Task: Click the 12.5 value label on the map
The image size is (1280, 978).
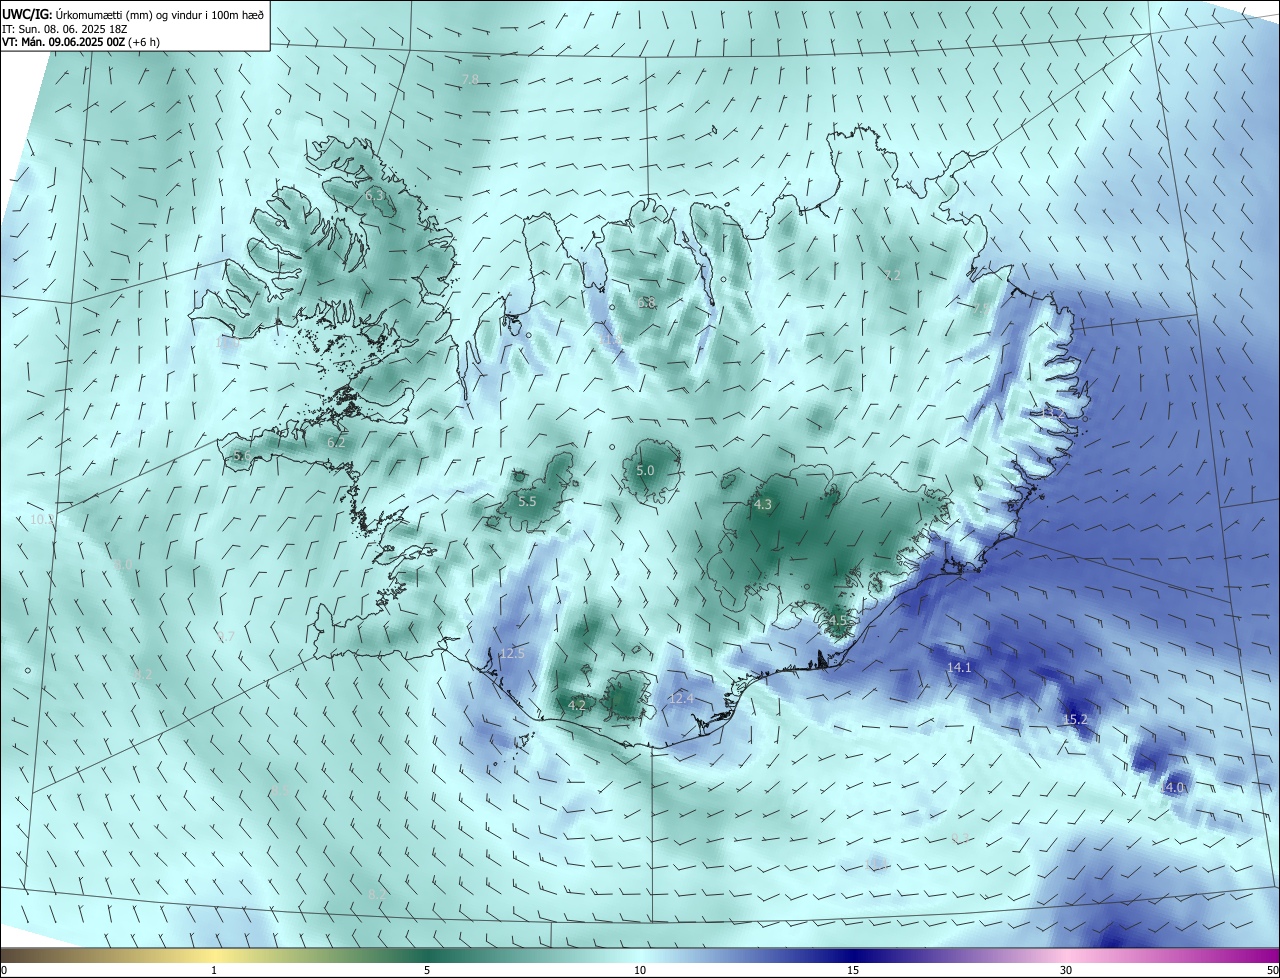Action: pyautogui.click(x=512, y=654)
